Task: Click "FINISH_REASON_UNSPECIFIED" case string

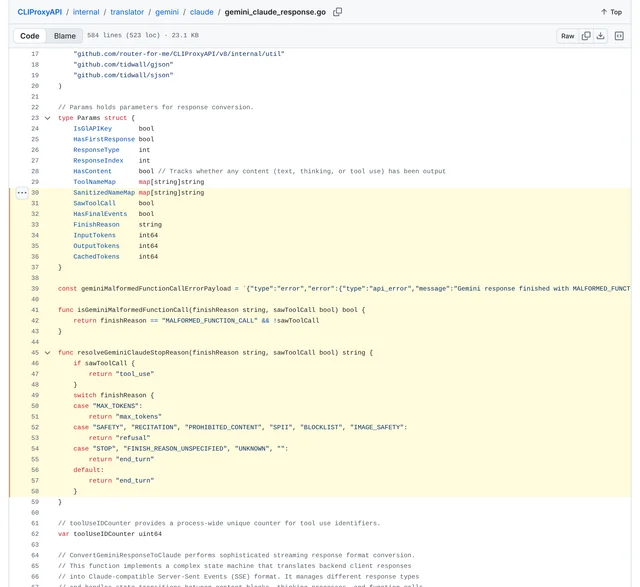Action: [175, 448]
